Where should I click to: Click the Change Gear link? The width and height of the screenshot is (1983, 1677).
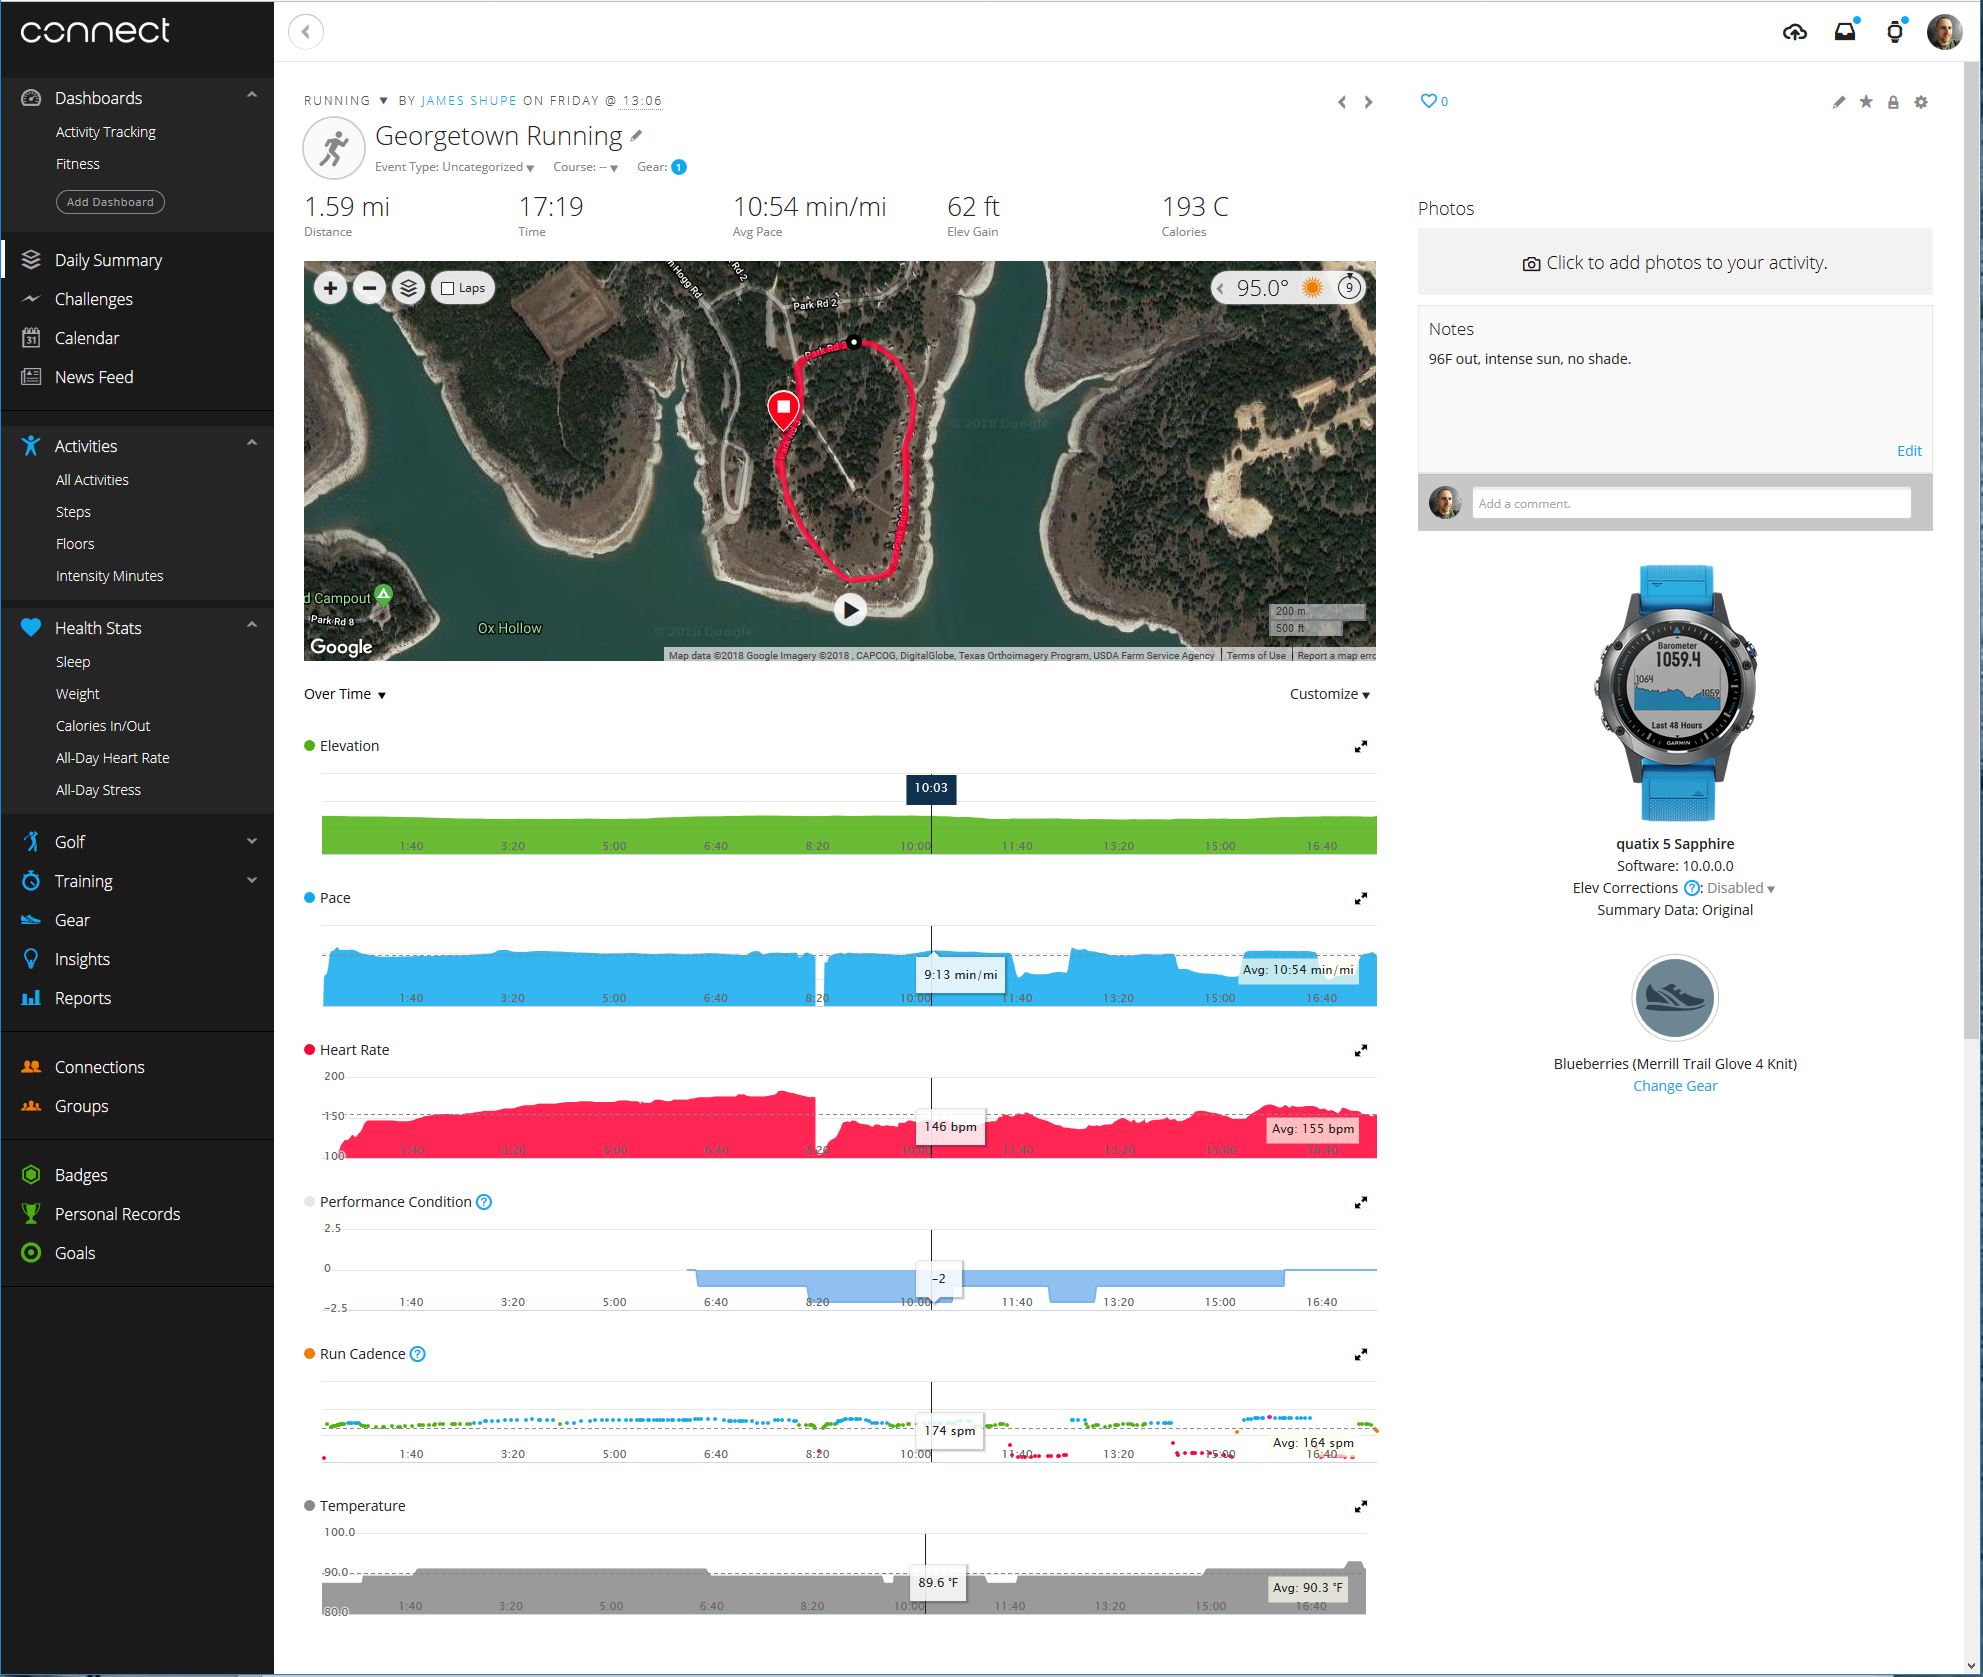click(1674, 1086)
